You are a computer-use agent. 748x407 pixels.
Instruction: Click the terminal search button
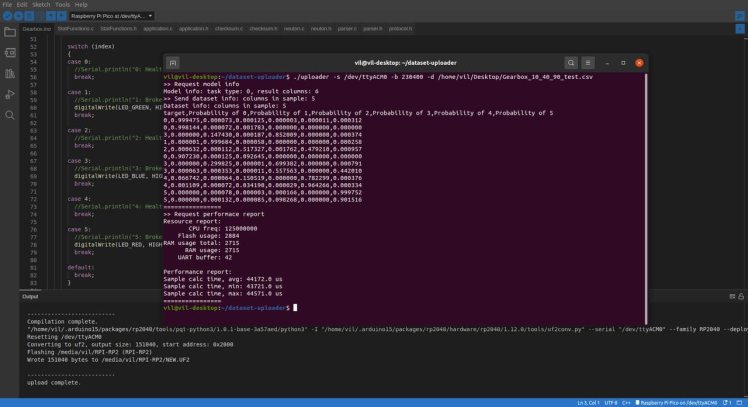tap(571, 62)
